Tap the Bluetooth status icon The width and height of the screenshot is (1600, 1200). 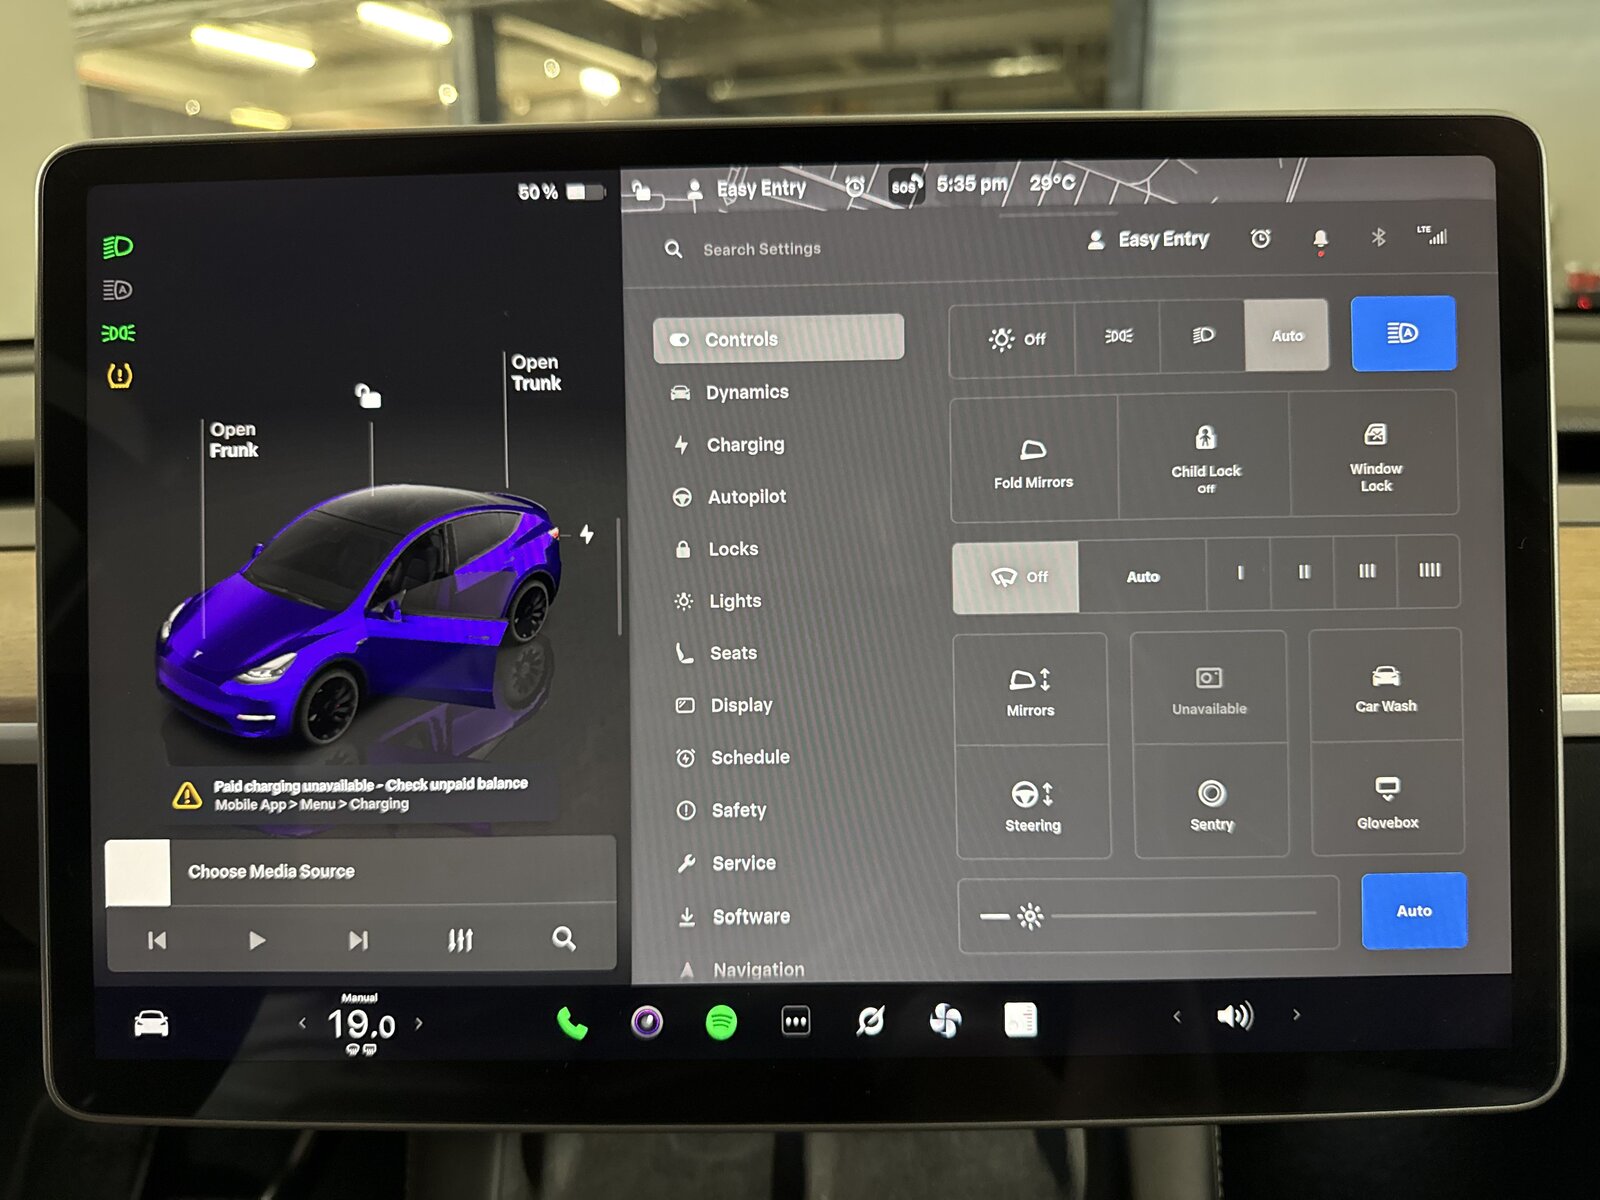[1378, 237]
